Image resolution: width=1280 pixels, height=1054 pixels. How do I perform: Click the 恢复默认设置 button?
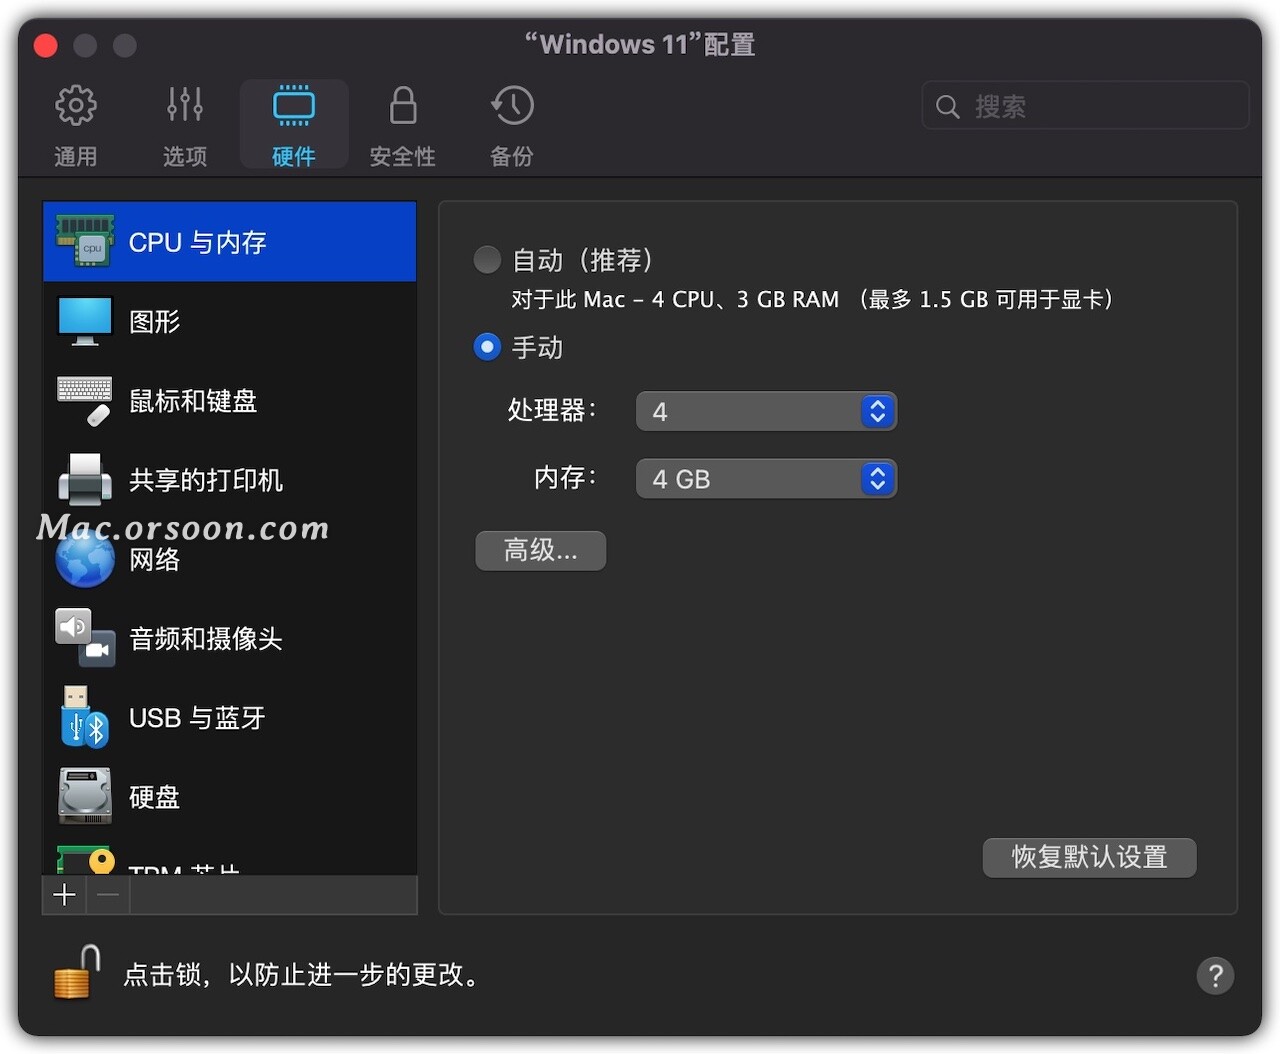[x=1090, y=857]
